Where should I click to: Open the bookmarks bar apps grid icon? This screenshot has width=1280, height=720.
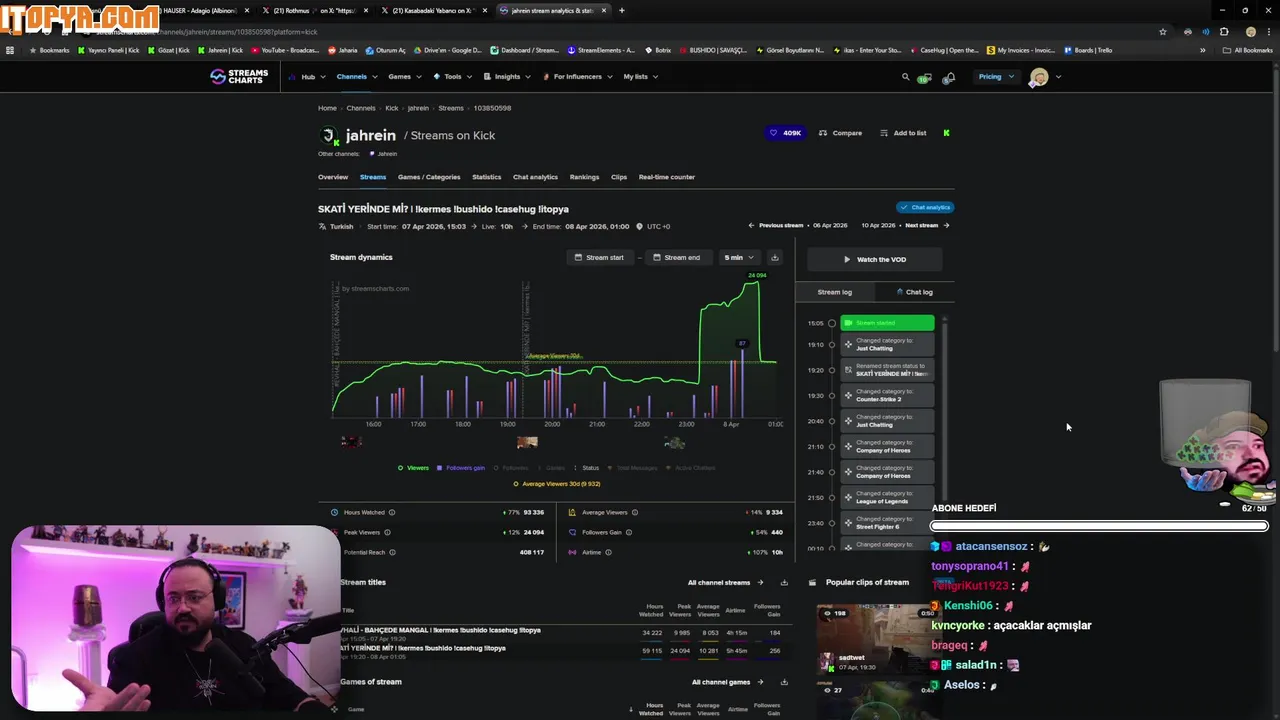(x=11, y=50)
